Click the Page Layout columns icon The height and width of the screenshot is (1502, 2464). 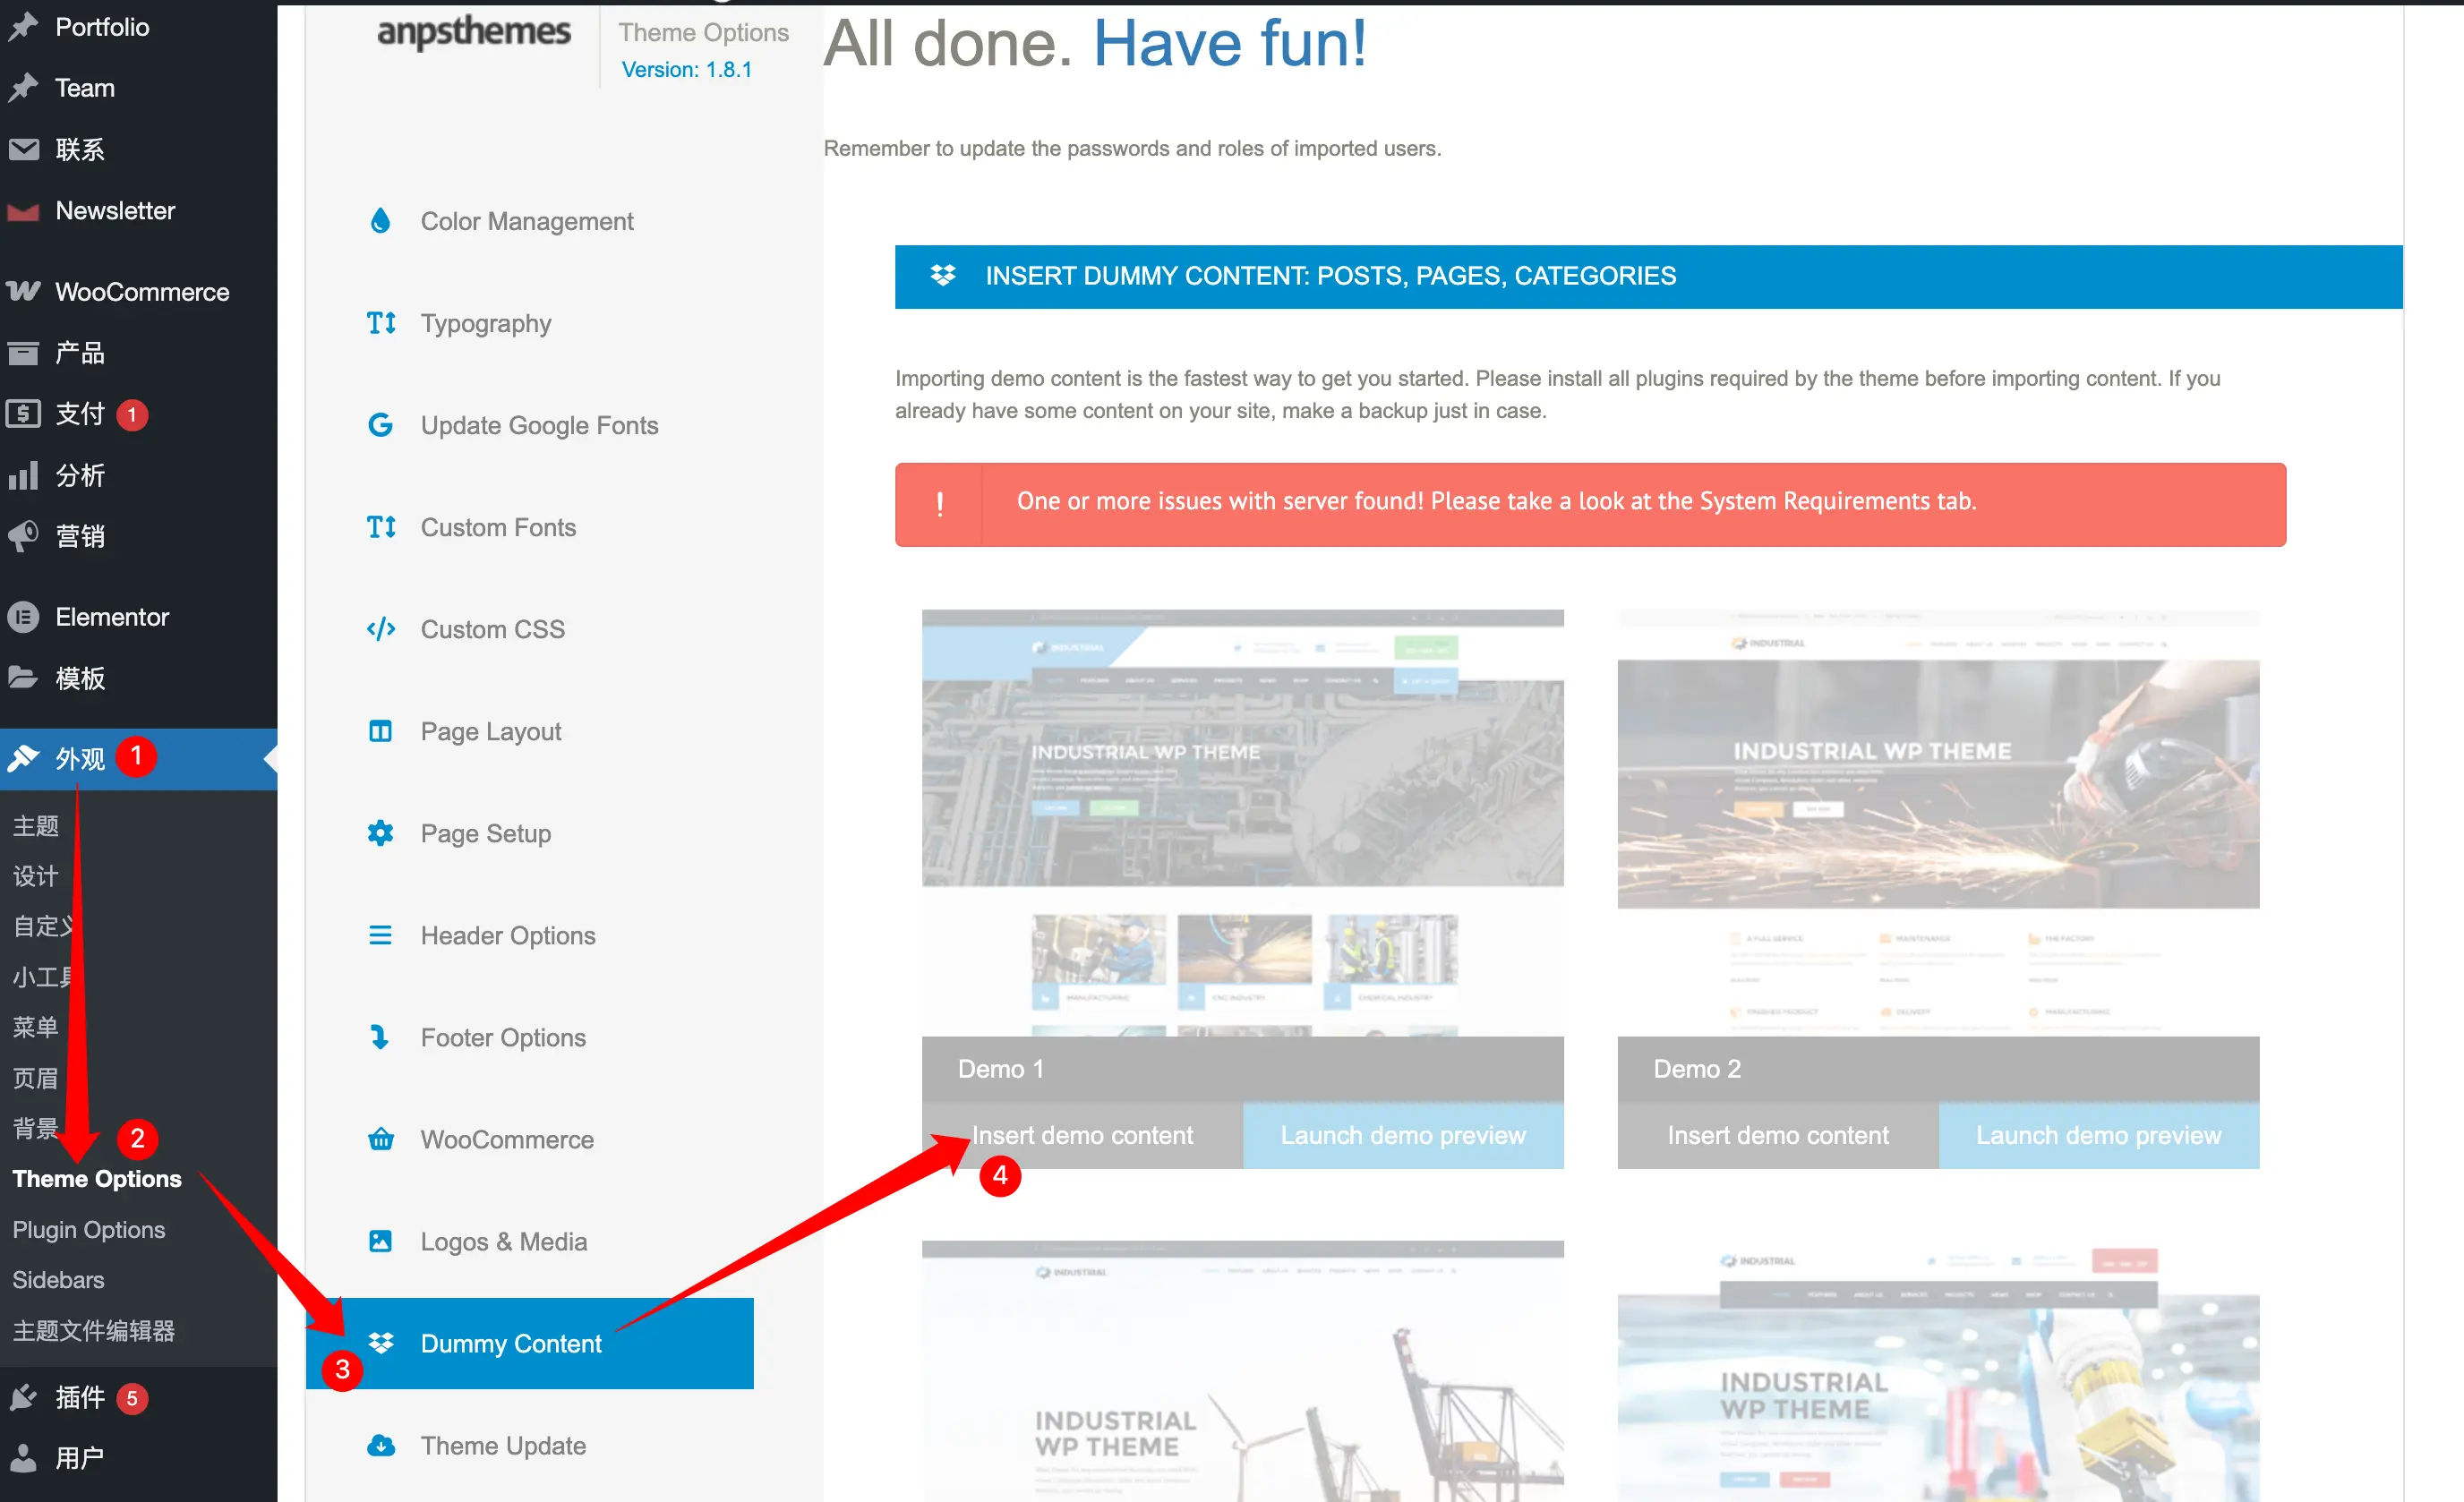click(380, 731)
